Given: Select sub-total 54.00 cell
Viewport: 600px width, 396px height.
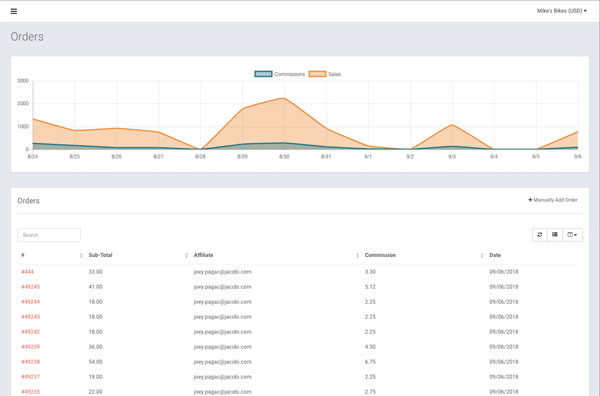Looking at the screenshot, I should click(x=95, y=362).
